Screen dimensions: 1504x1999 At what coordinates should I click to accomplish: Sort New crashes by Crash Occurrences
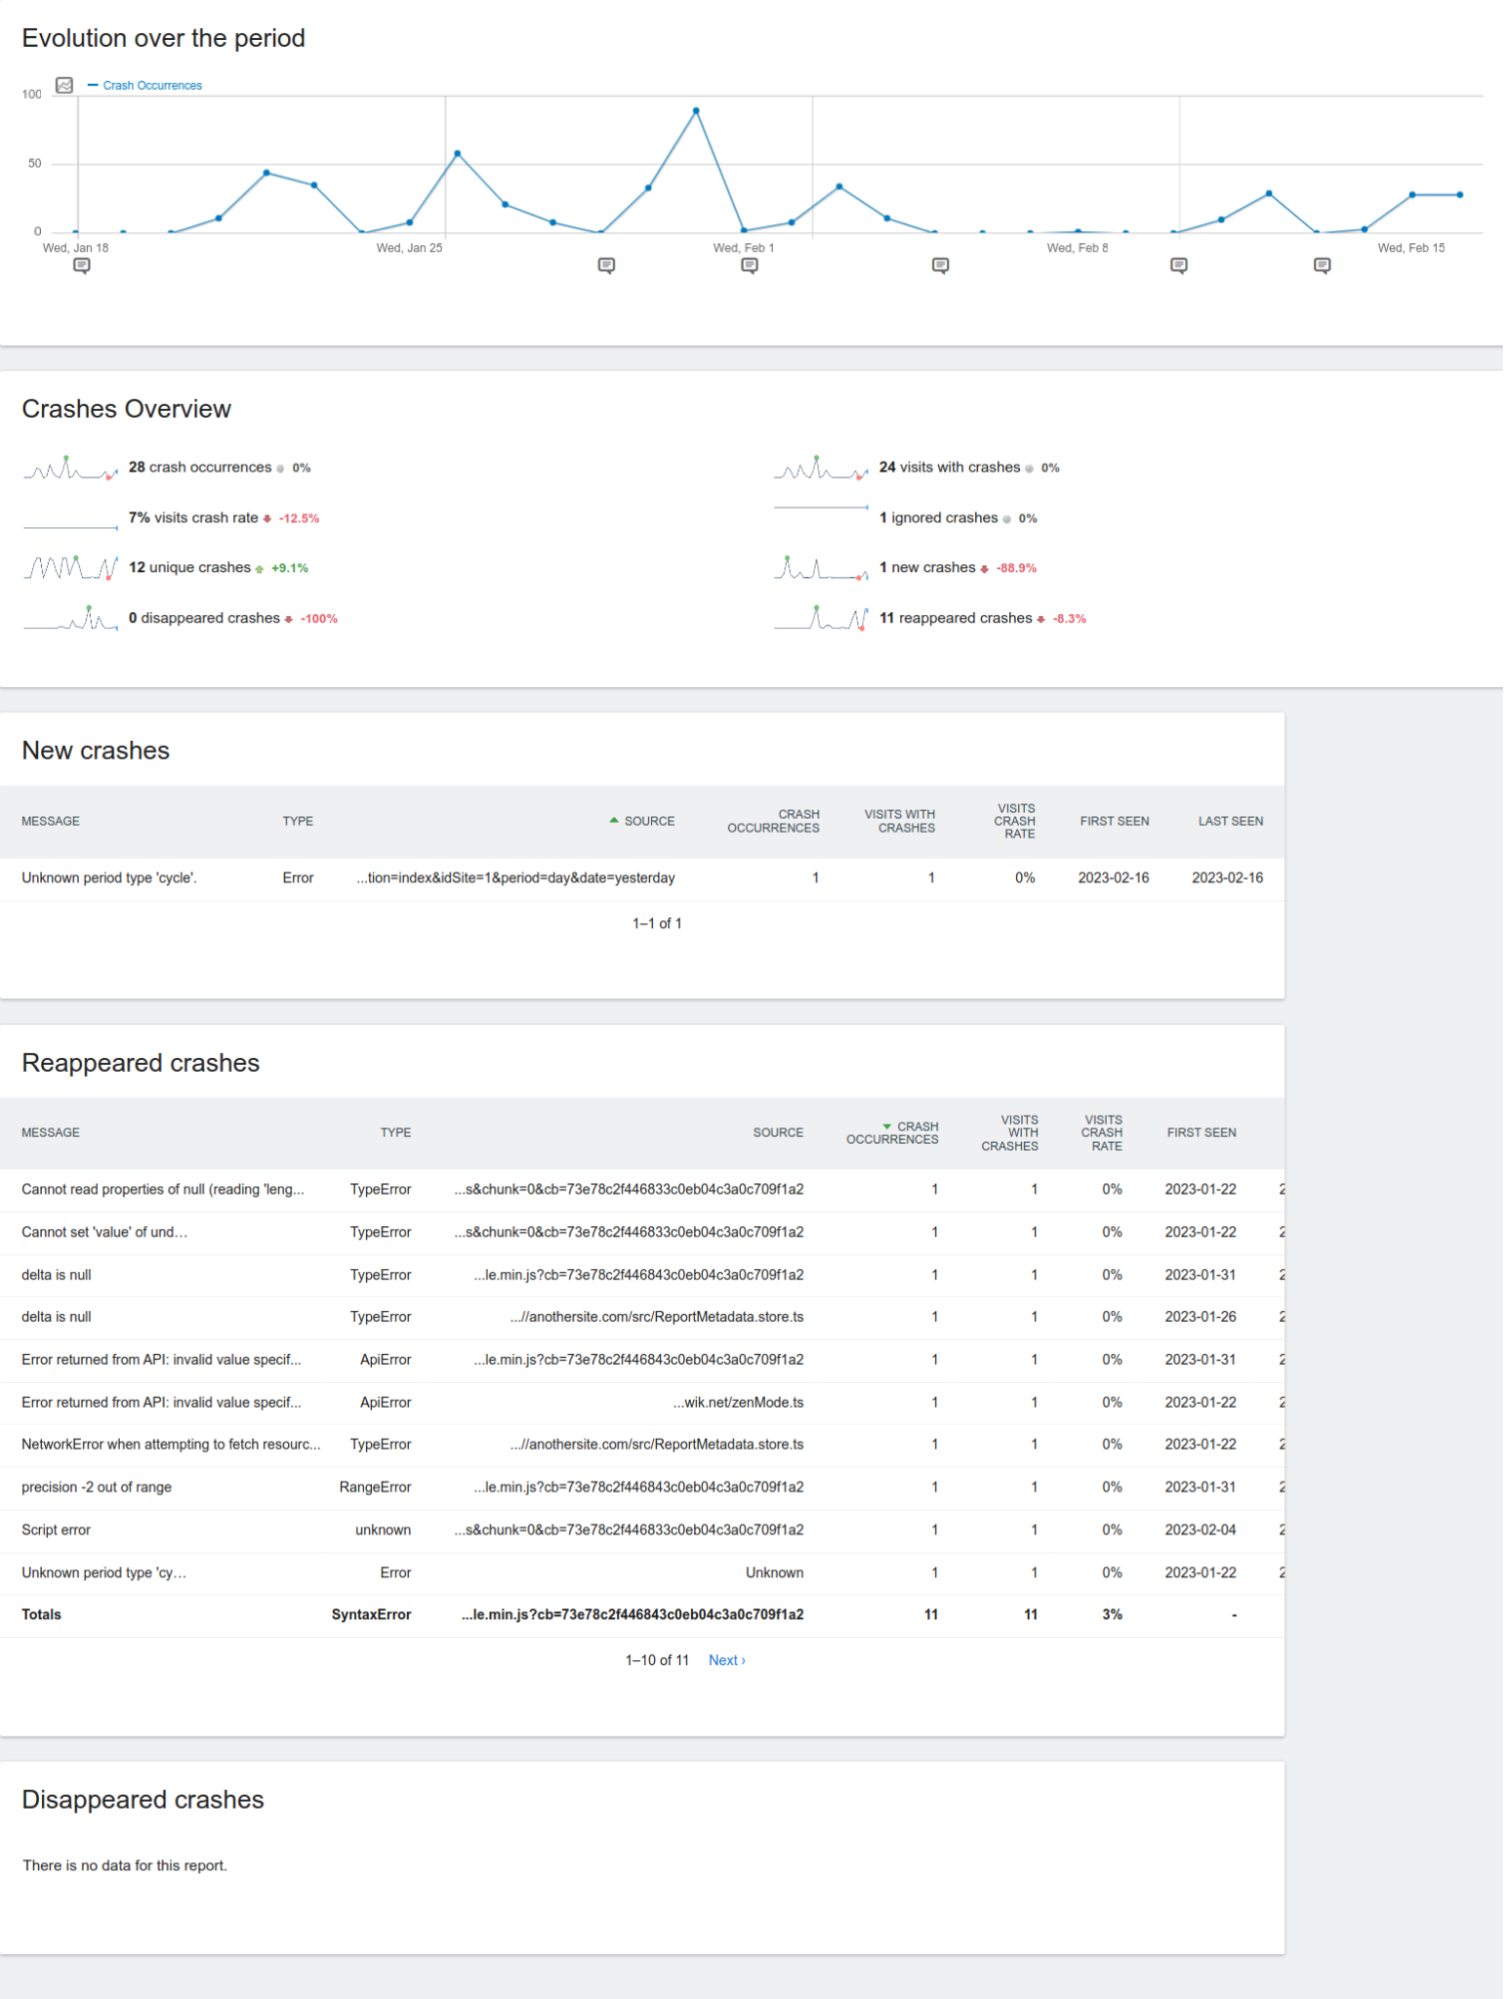(x=774, y=822)
